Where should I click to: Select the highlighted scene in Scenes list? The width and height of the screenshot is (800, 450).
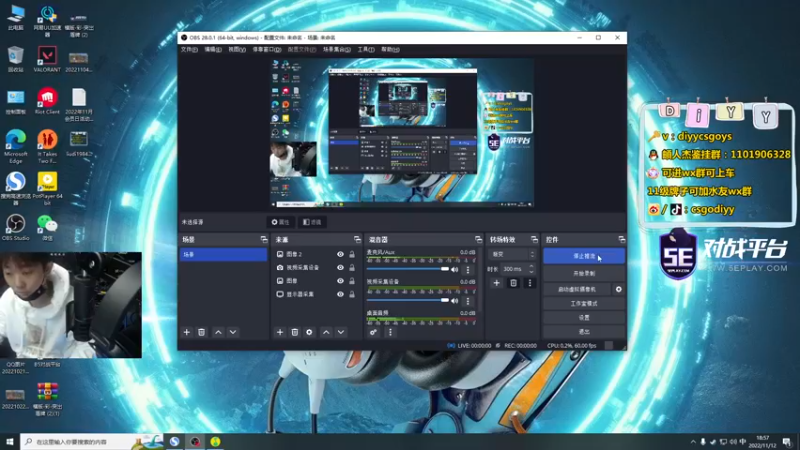[x=223, y=254]
